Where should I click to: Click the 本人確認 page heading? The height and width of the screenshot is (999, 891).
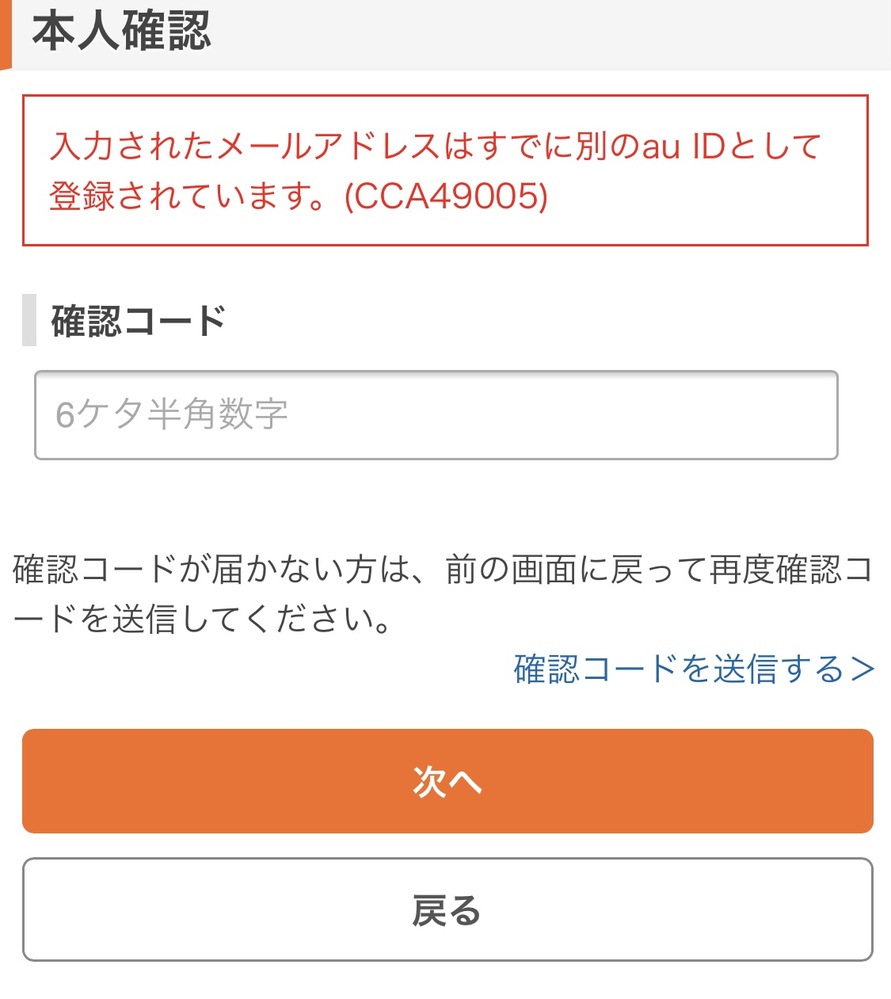(x=121, y=31)
